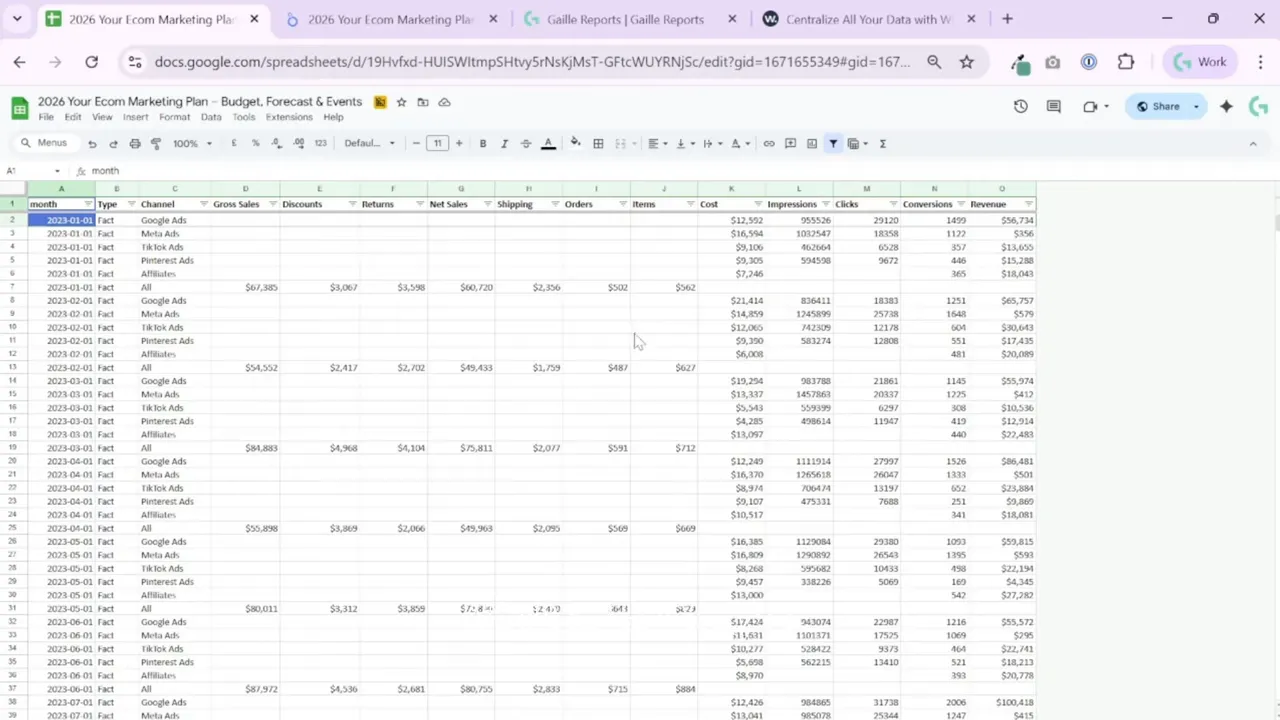This screenshot has height=720, width=1280.
Task: Open the zoom level dropdown
Action: pos(190,143)
